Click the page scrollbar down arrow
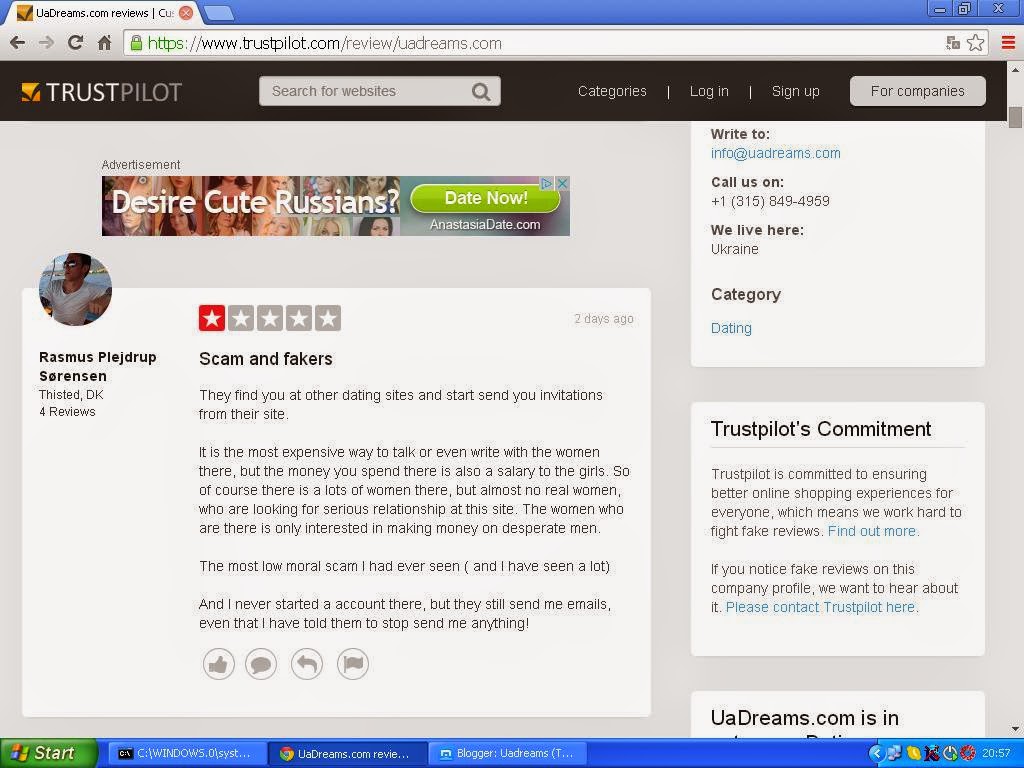The height and width of the screenshot is (768, 1024). (x=1015, y=729)
